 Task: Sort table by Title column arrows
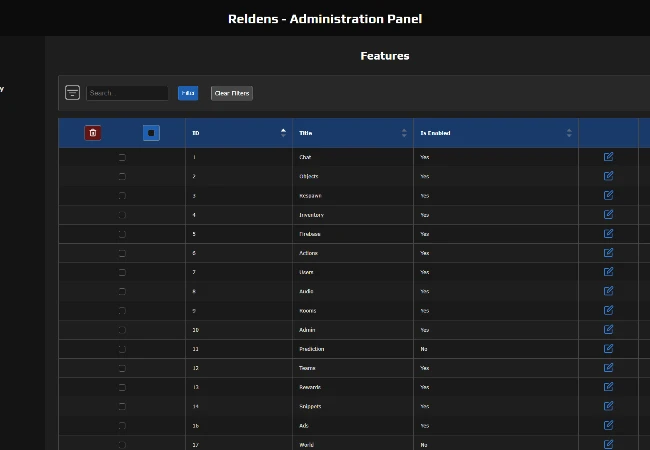tap(404, 133)
